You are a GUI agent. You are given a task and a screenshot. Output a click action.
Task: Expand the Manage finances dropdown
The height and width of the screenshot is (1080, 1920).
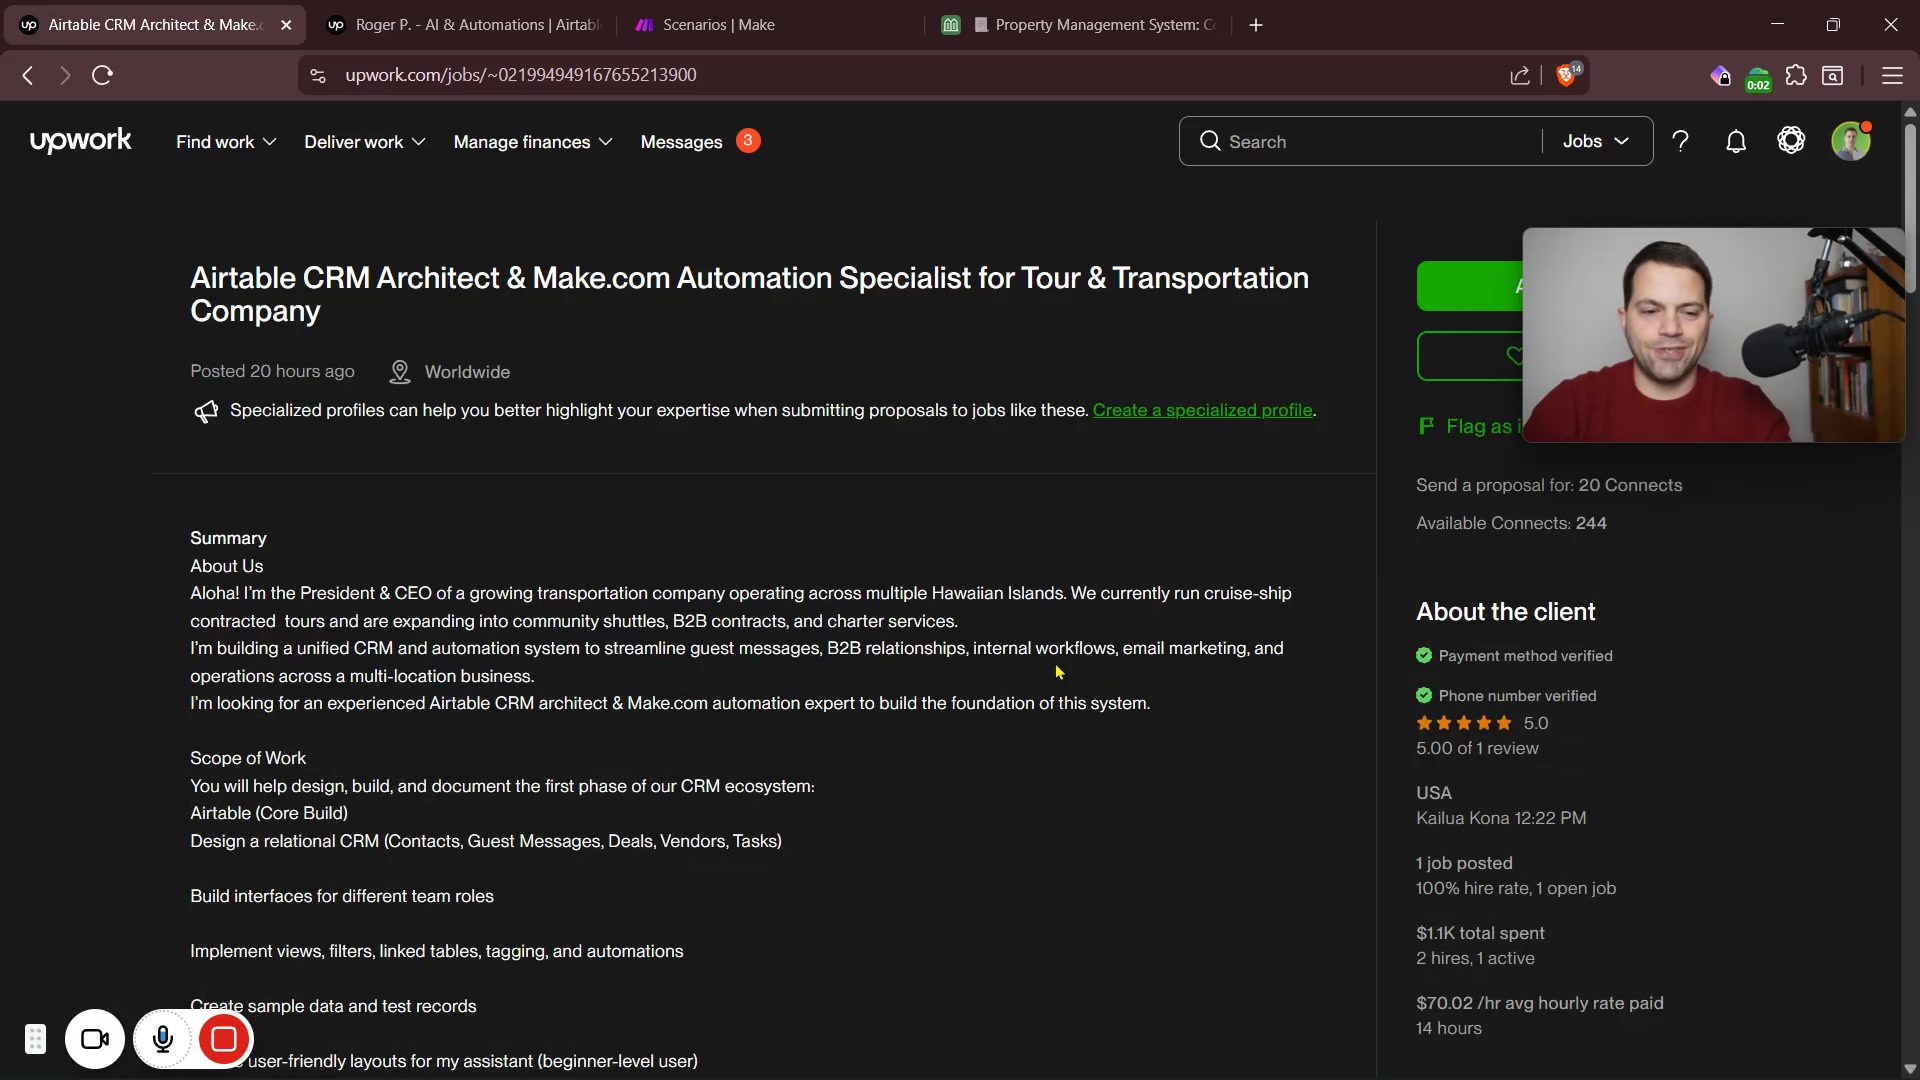(x=532, y=142)
